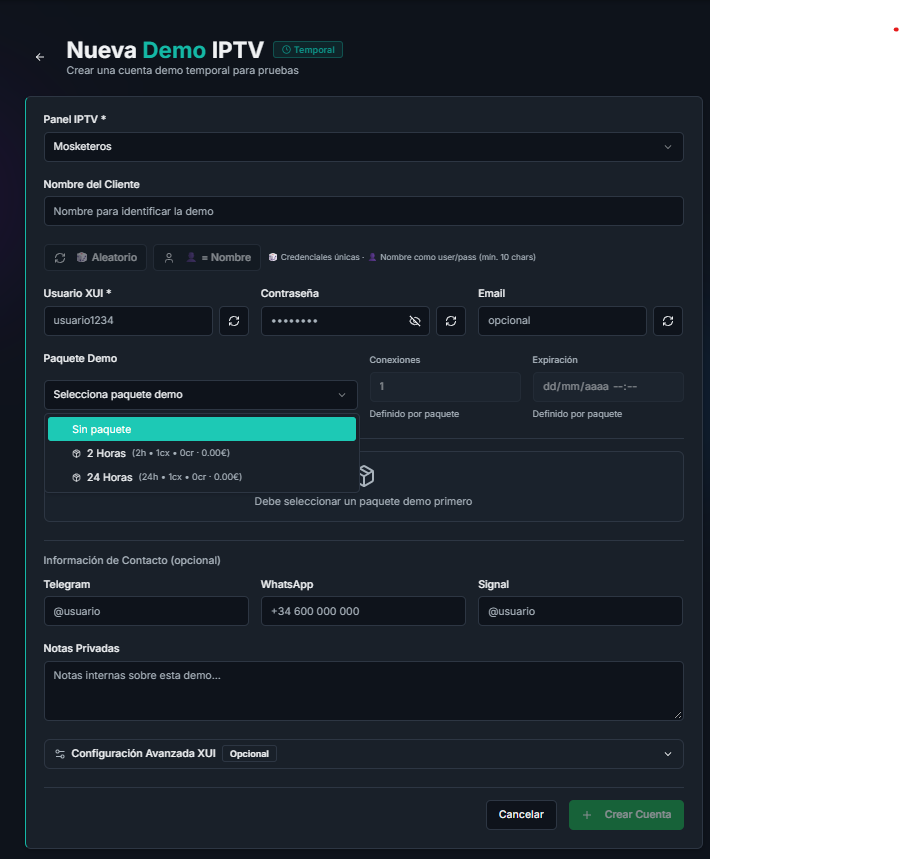Screen dimensions: 900x859
Task: Focus the Signal @usuario field
Action: (x=580, y=611)
